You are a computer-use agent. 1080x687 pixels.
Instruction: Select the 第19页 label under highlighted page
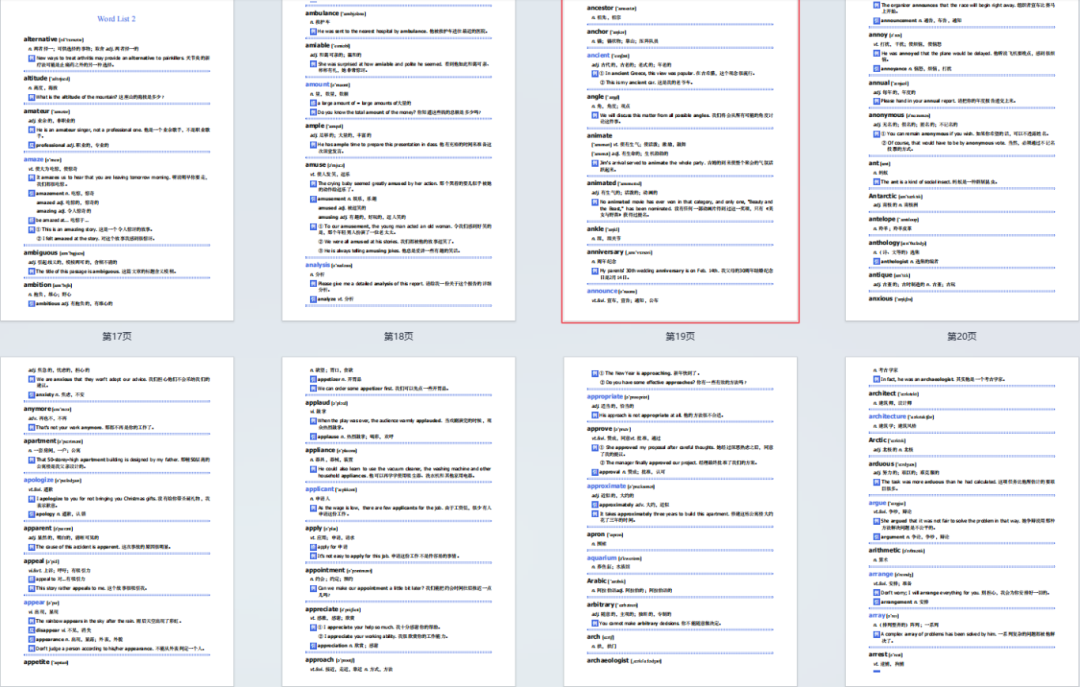pos(680,337)
